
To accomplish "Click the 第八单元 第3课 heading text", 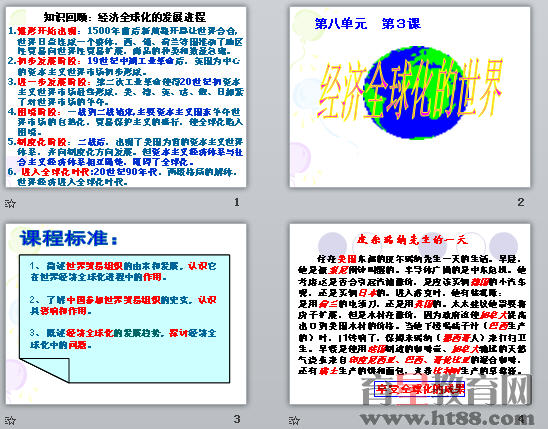I will coord(368,24).
